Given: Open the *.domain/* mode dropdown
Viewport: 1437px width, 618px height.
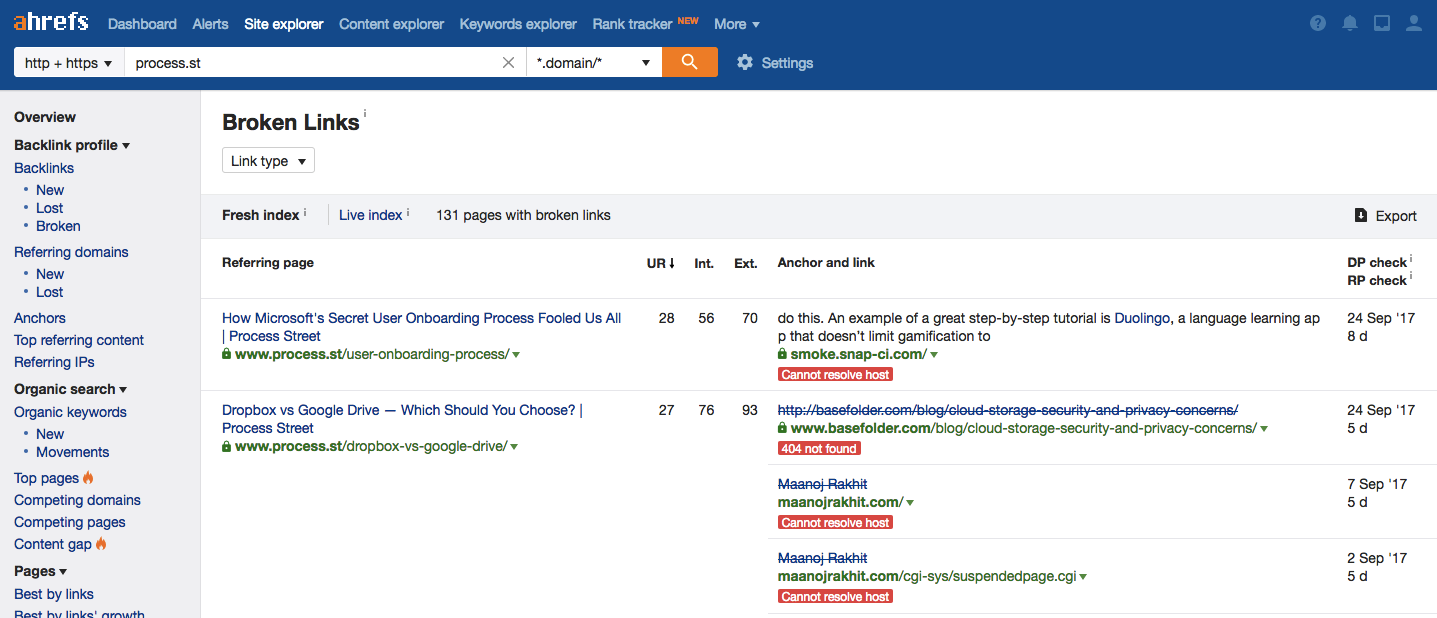Looking at the screenshot, I should point(594,62).
